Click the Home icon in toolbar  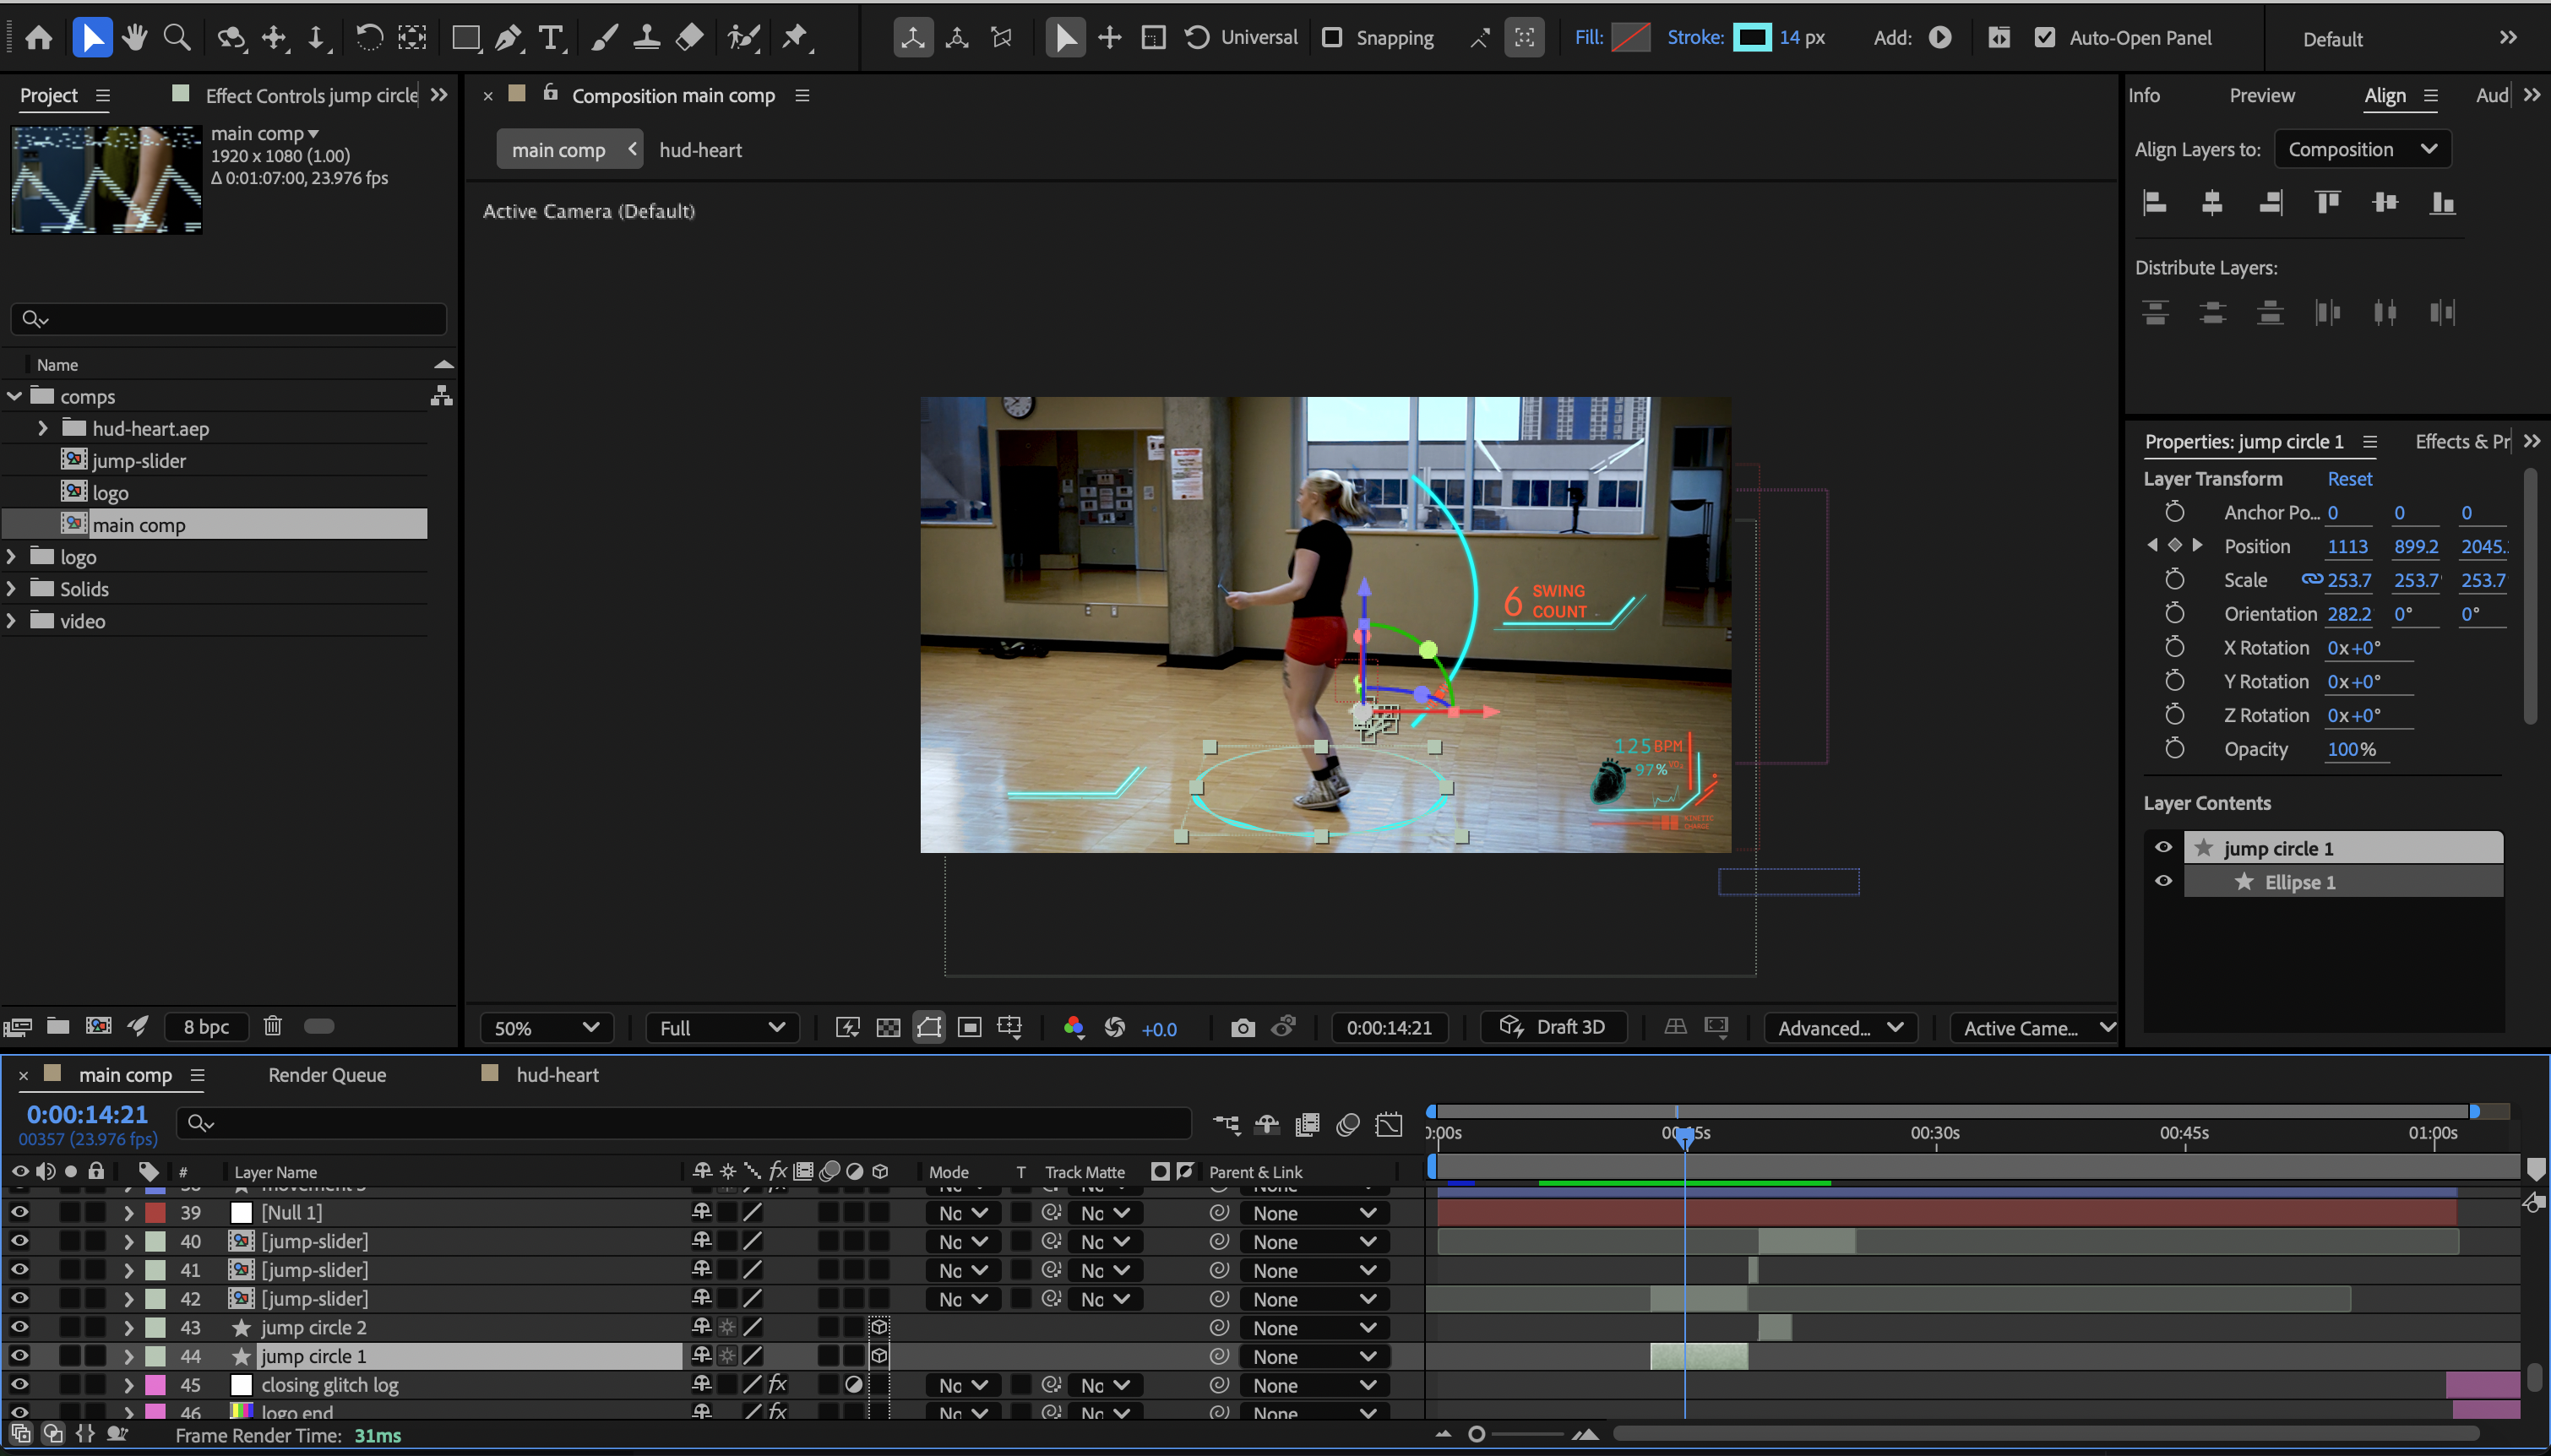click(x=39, y=38)
